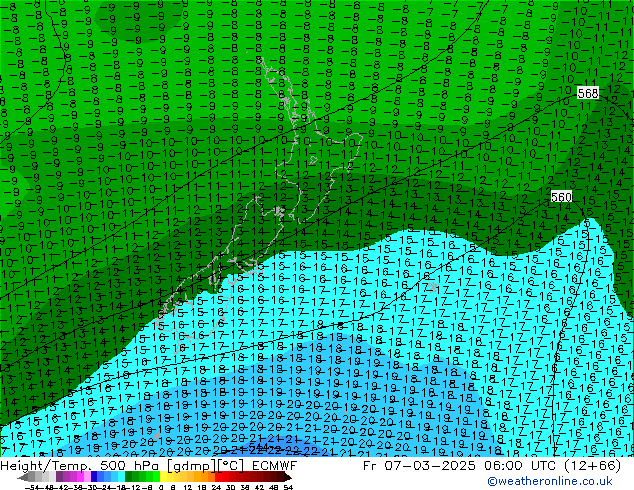This screenshot has height=490, width=634.
Task: Click the 568 height contour label
Action: (x=588, y=93)
